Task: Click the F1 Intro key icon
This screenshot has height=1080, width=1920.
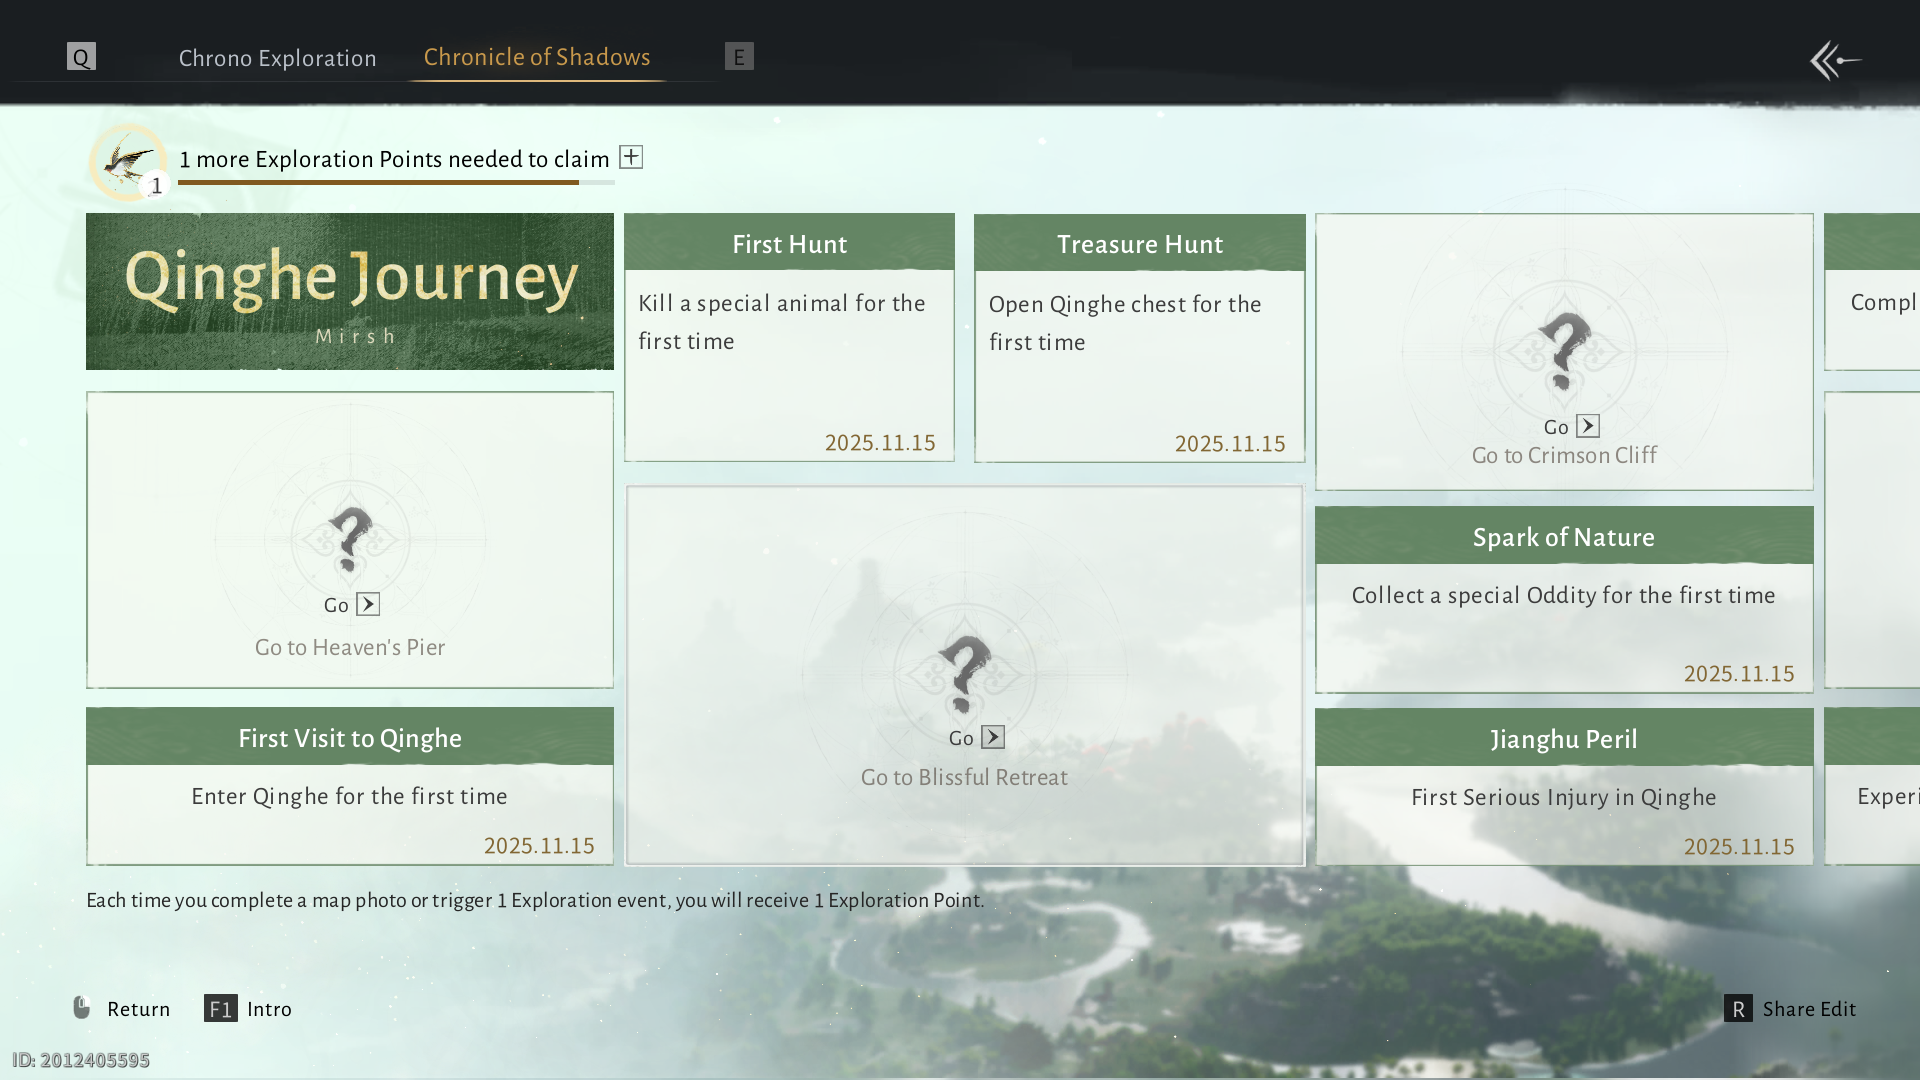Action: pos(220,1009)
